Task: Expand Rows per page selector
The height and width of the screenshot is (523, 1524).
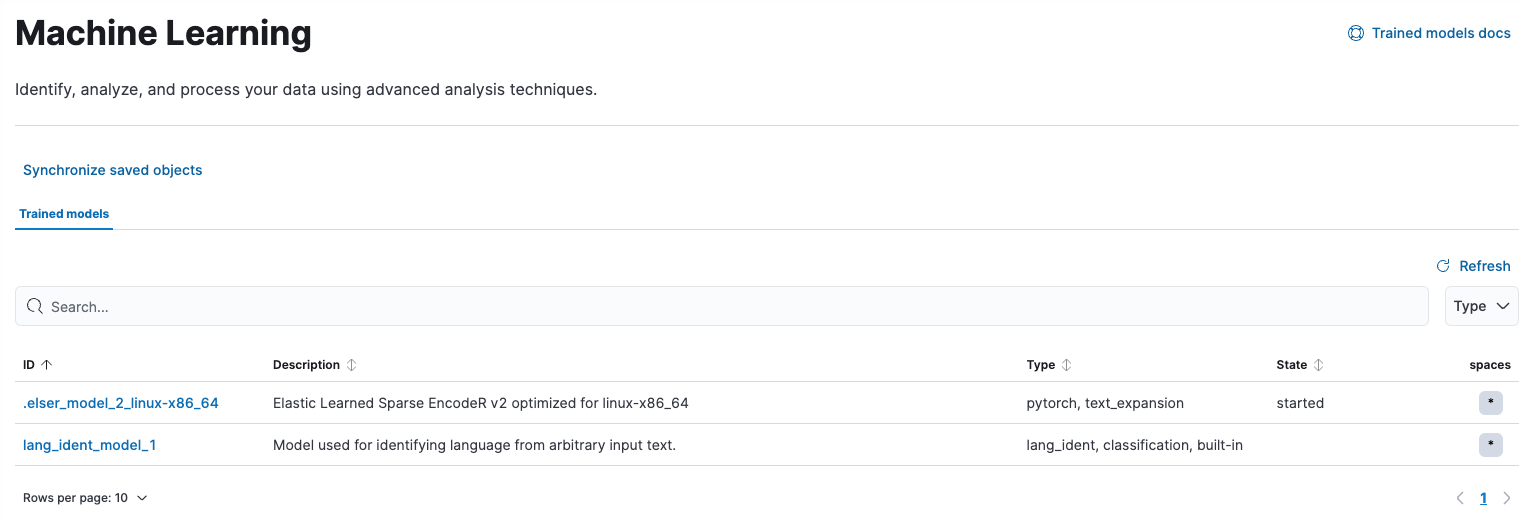Action: (x=85, y=498)
